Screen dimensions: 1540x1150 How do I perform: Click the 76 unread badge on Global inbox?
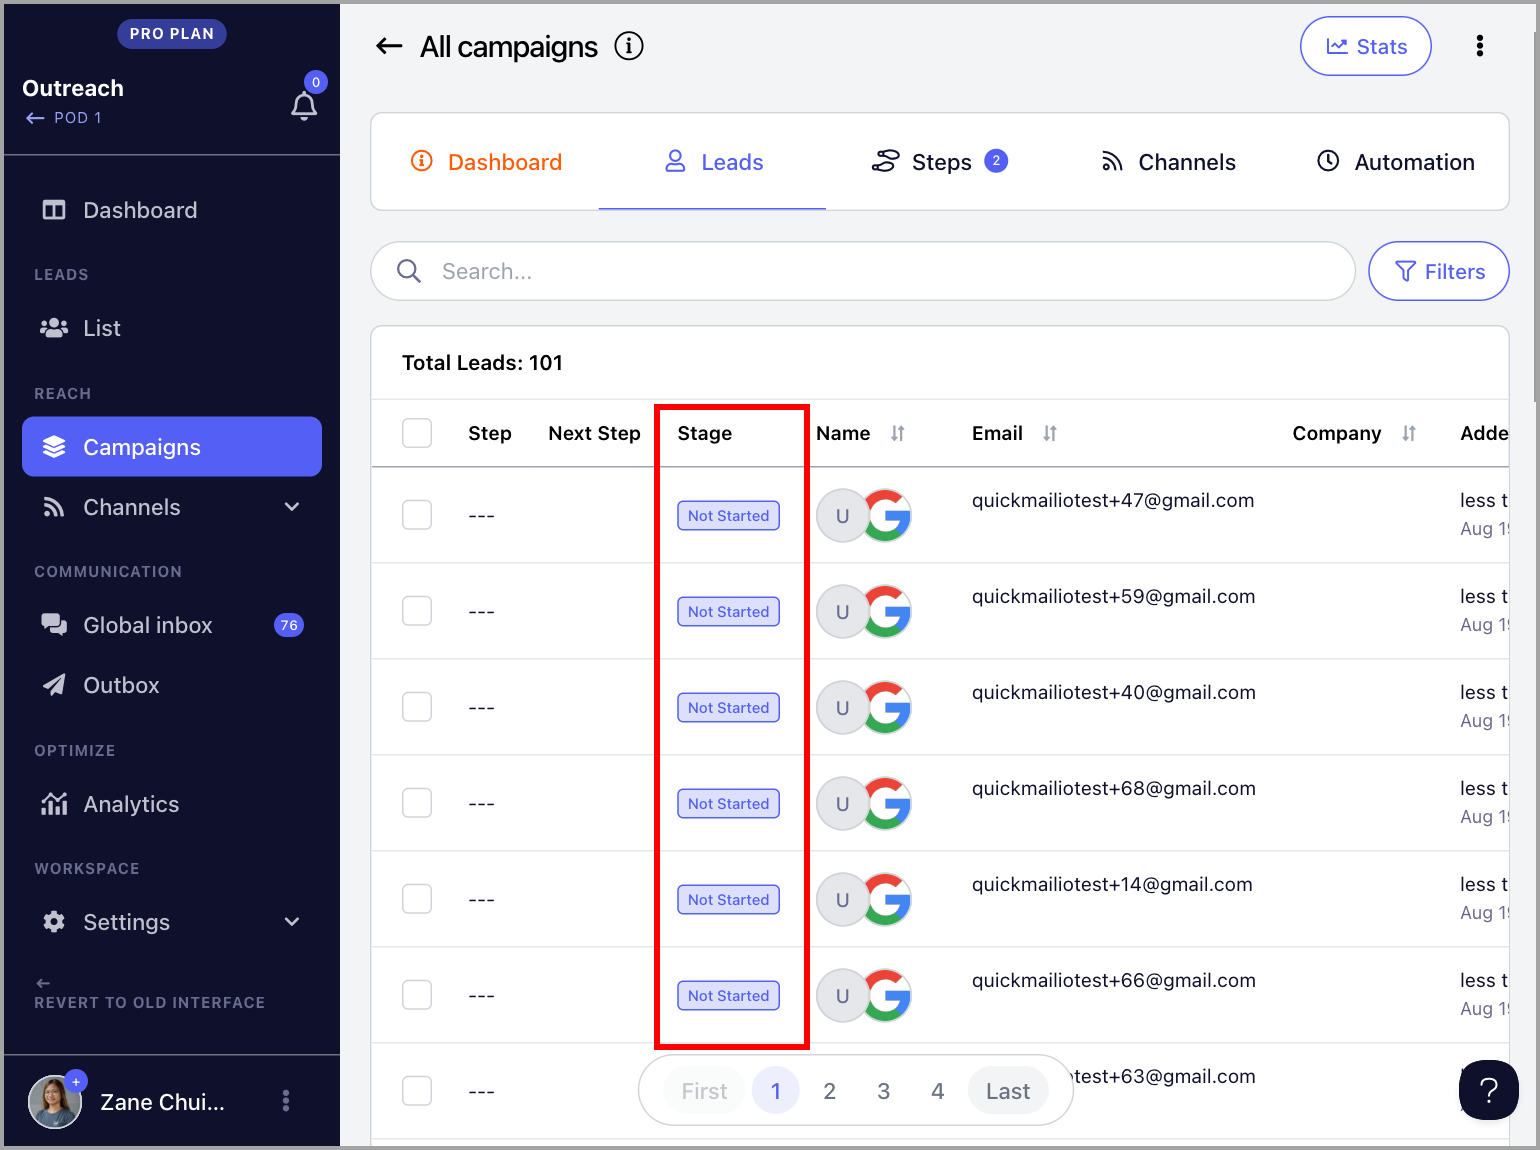pyautogui.click(x=289, y=625)
